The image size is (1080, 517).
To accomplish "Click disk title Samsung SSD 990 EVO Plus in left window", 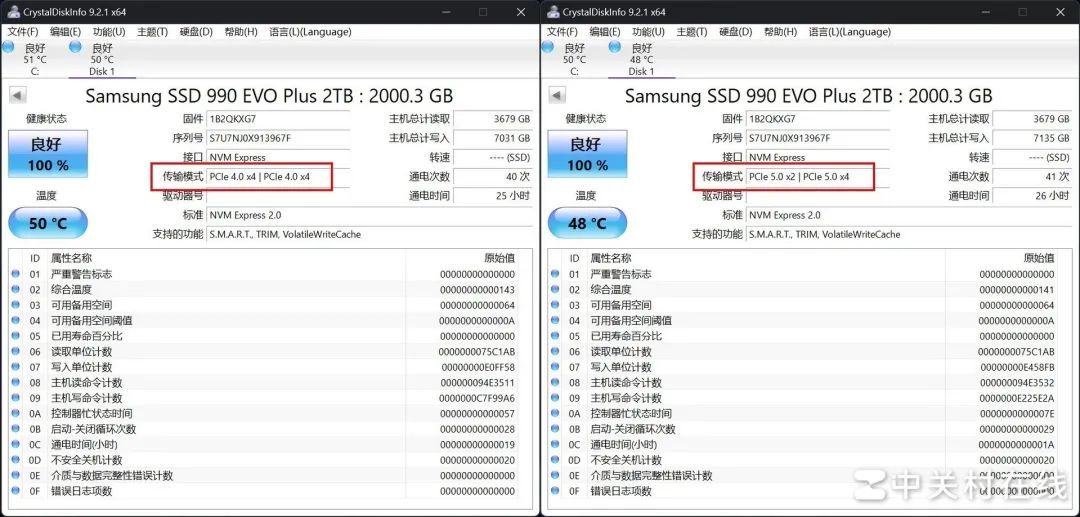I will pos(269,96).
